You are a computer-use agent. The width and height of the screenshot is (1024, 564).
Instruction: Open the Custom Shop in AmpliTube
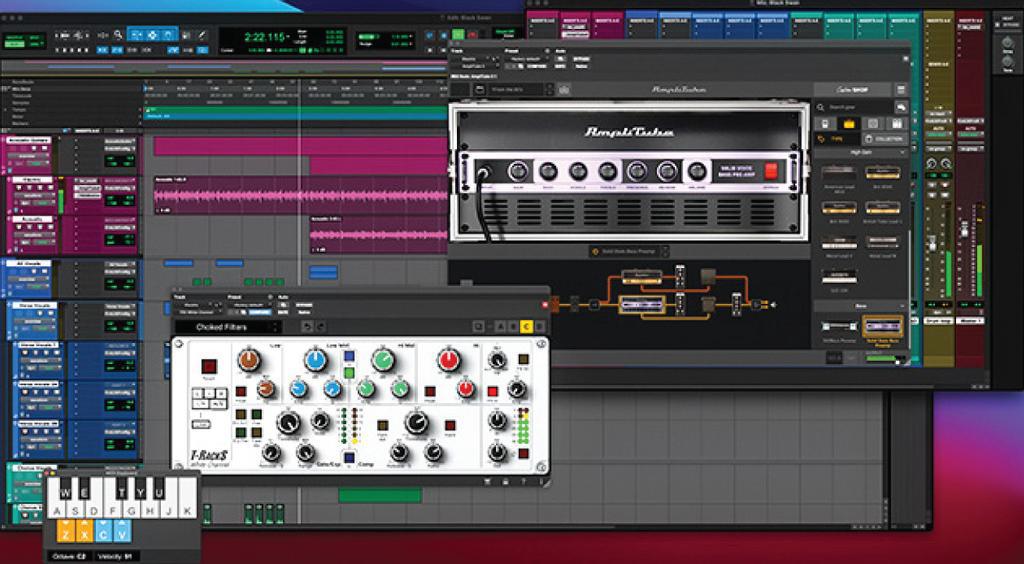point(852,89)
